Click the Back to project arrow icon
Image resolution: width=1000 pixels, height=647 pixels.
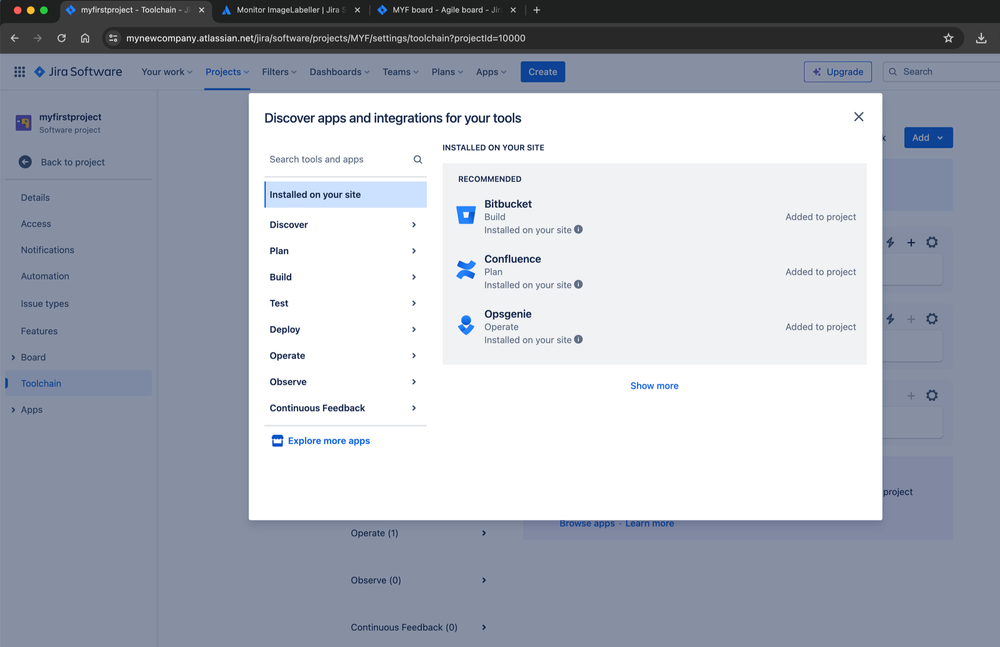click(x=25, y=162)
